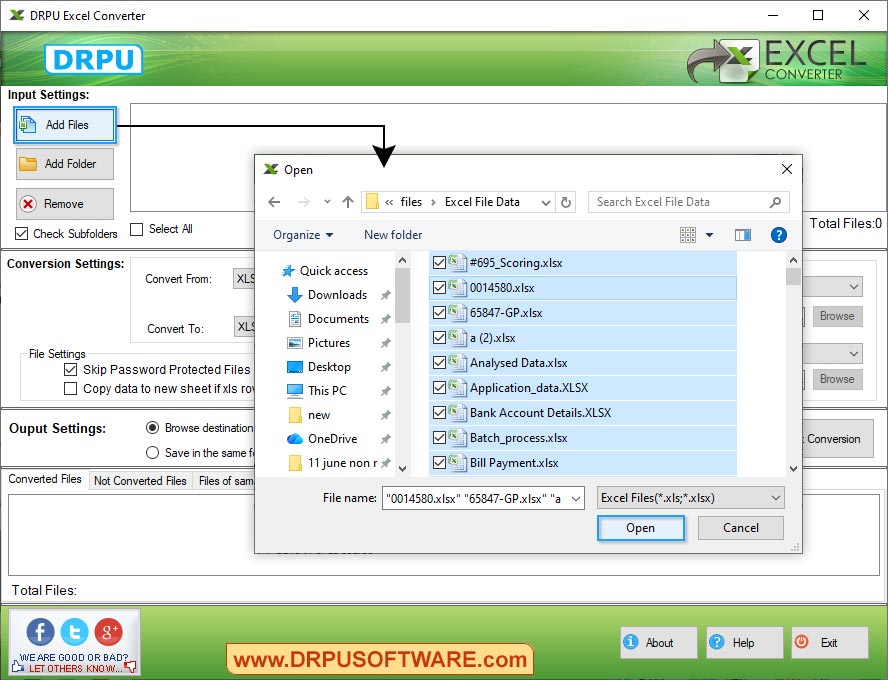
Task: Click the Help question mark in Open dialog
Action: 779,234
